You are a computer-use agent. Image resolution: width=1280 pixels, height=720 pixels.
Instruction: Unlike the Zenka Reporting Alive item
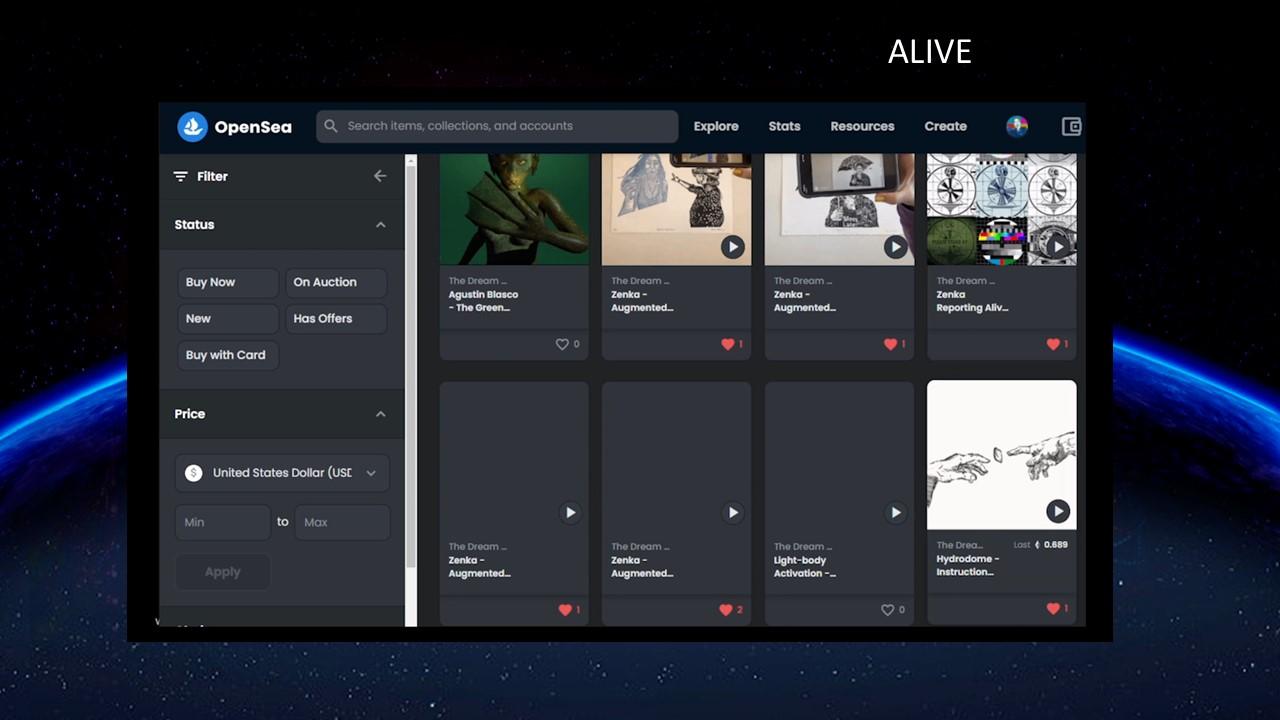1052,344
